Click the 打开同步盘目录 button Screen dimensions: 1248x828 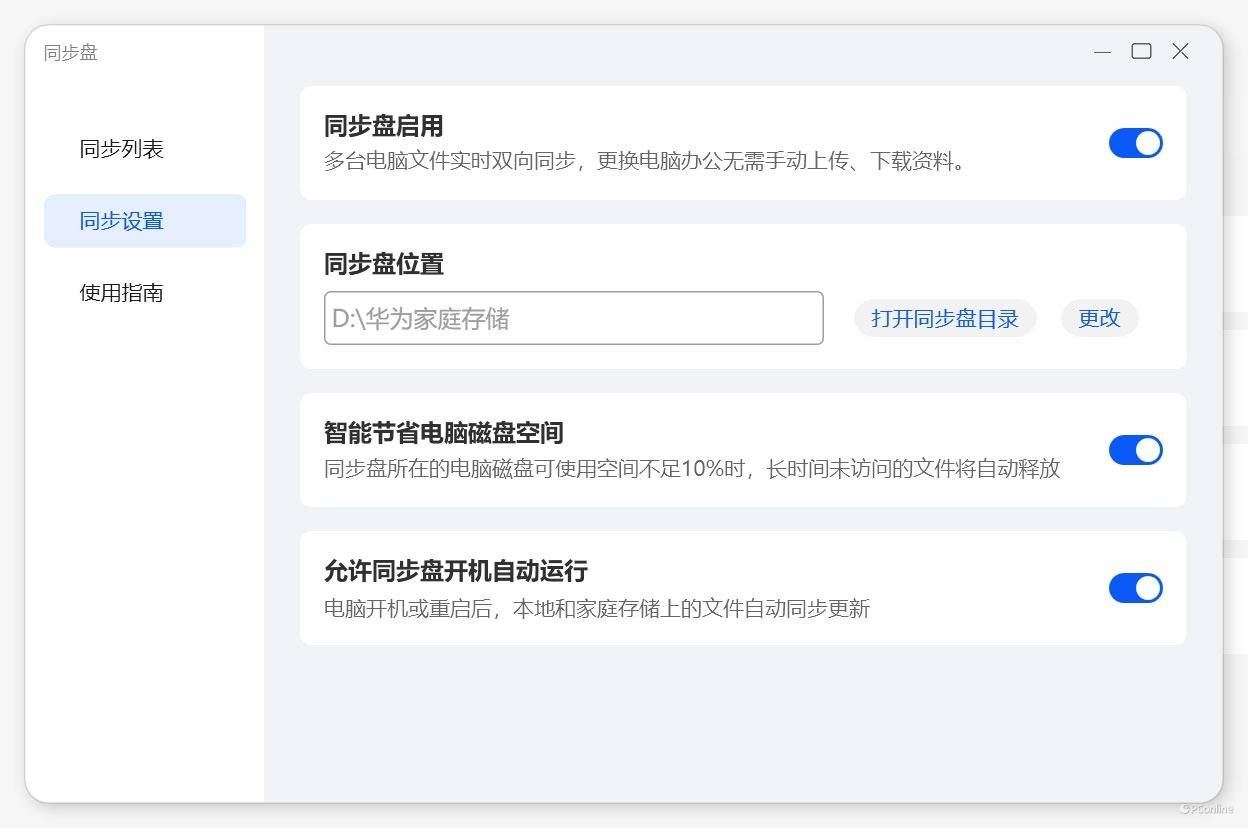click(x=944, y=319)
